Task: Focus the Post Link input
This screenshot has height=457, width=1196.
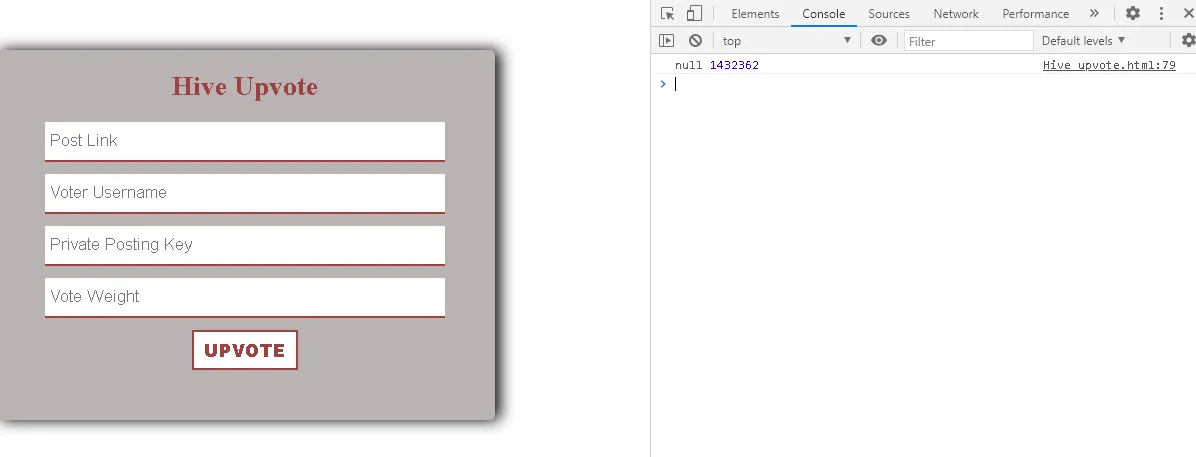Action: [245, 141]
